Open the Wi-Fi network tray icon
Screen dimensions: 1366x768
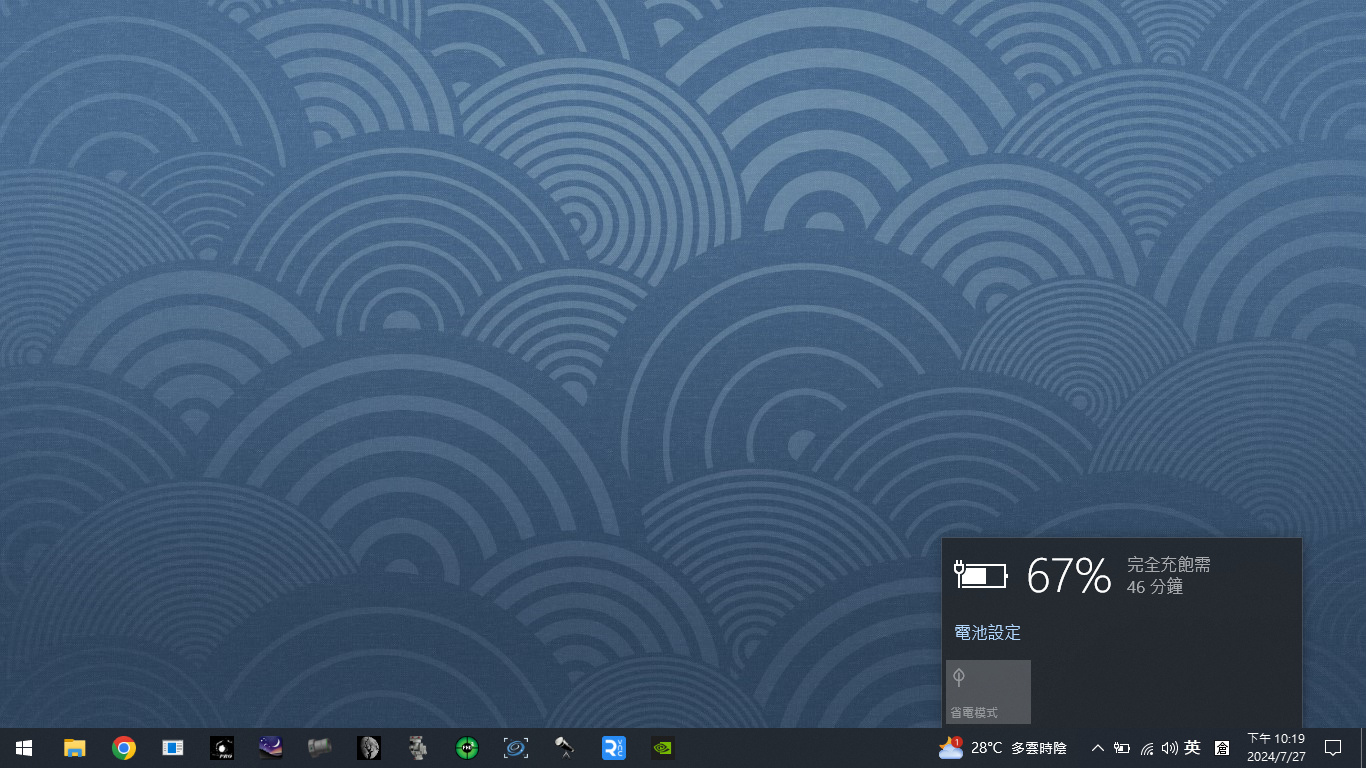(1146, 748)
